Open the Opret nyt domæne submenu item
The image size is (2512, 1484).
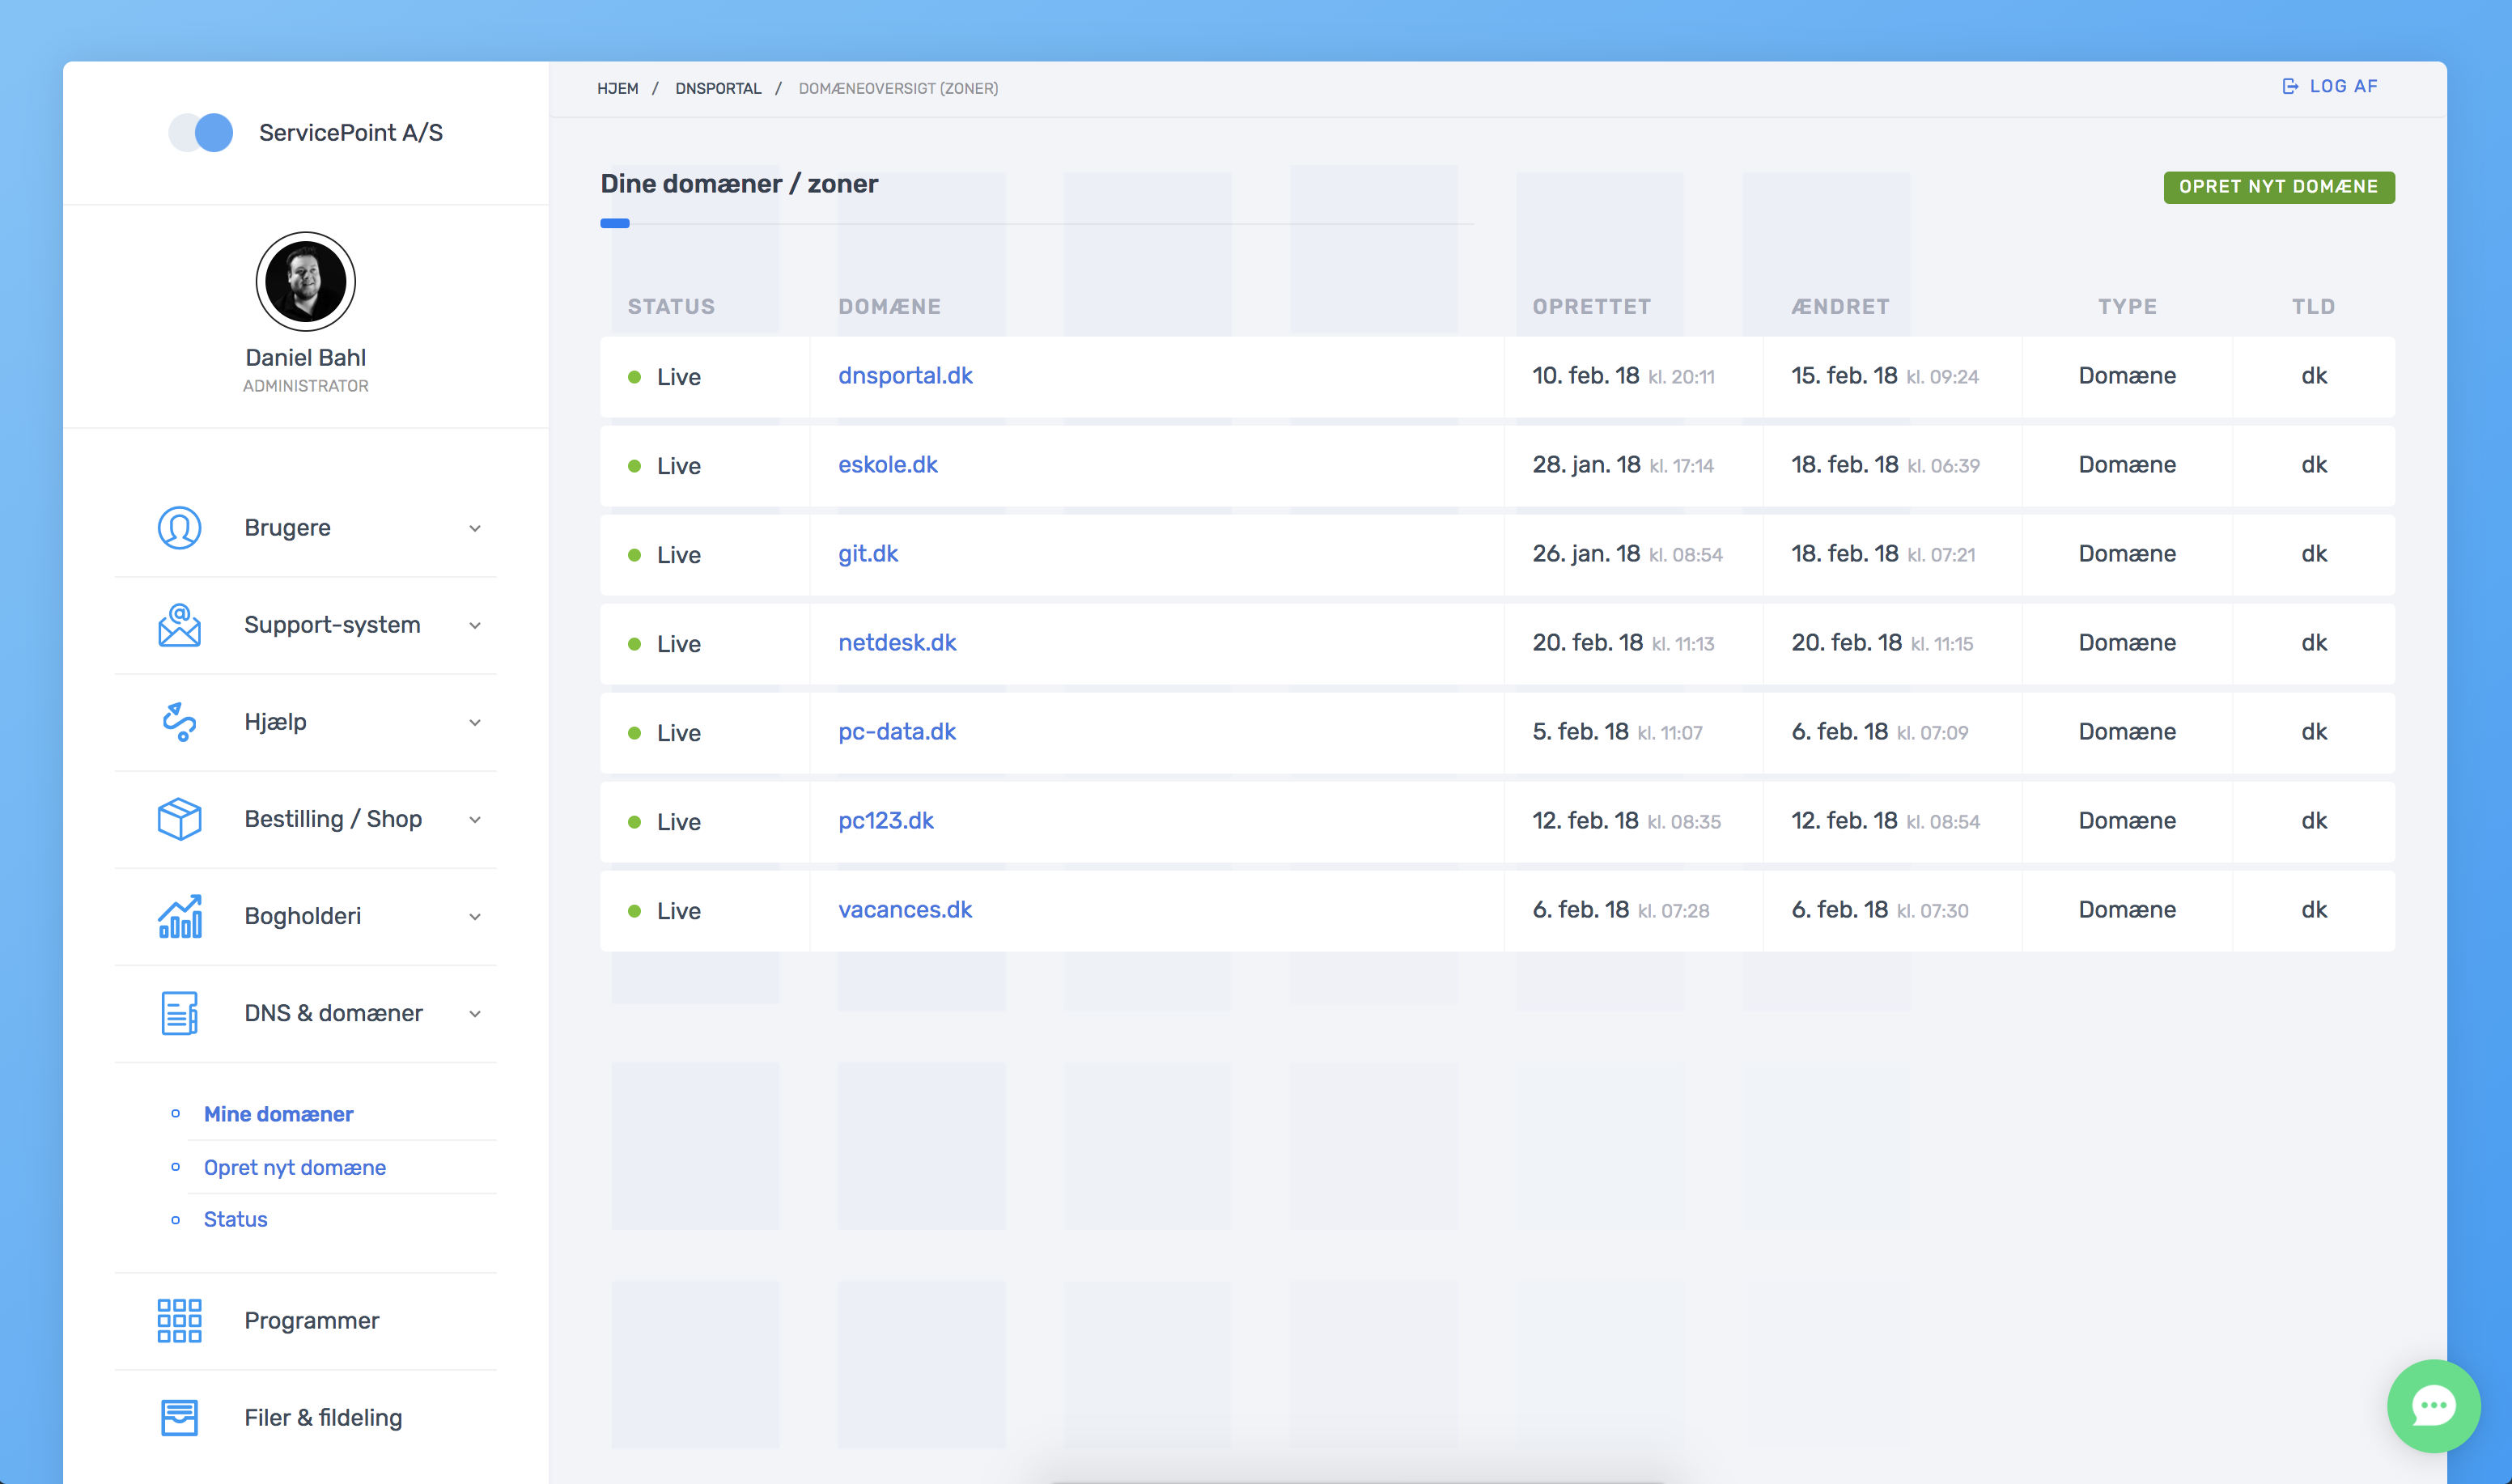pos(294,1167)
